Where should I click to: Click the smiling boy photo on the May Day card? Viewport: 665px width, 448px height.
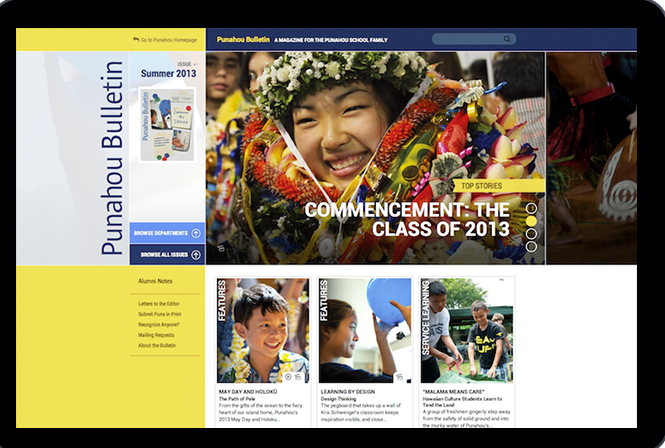tap(263, 330)
